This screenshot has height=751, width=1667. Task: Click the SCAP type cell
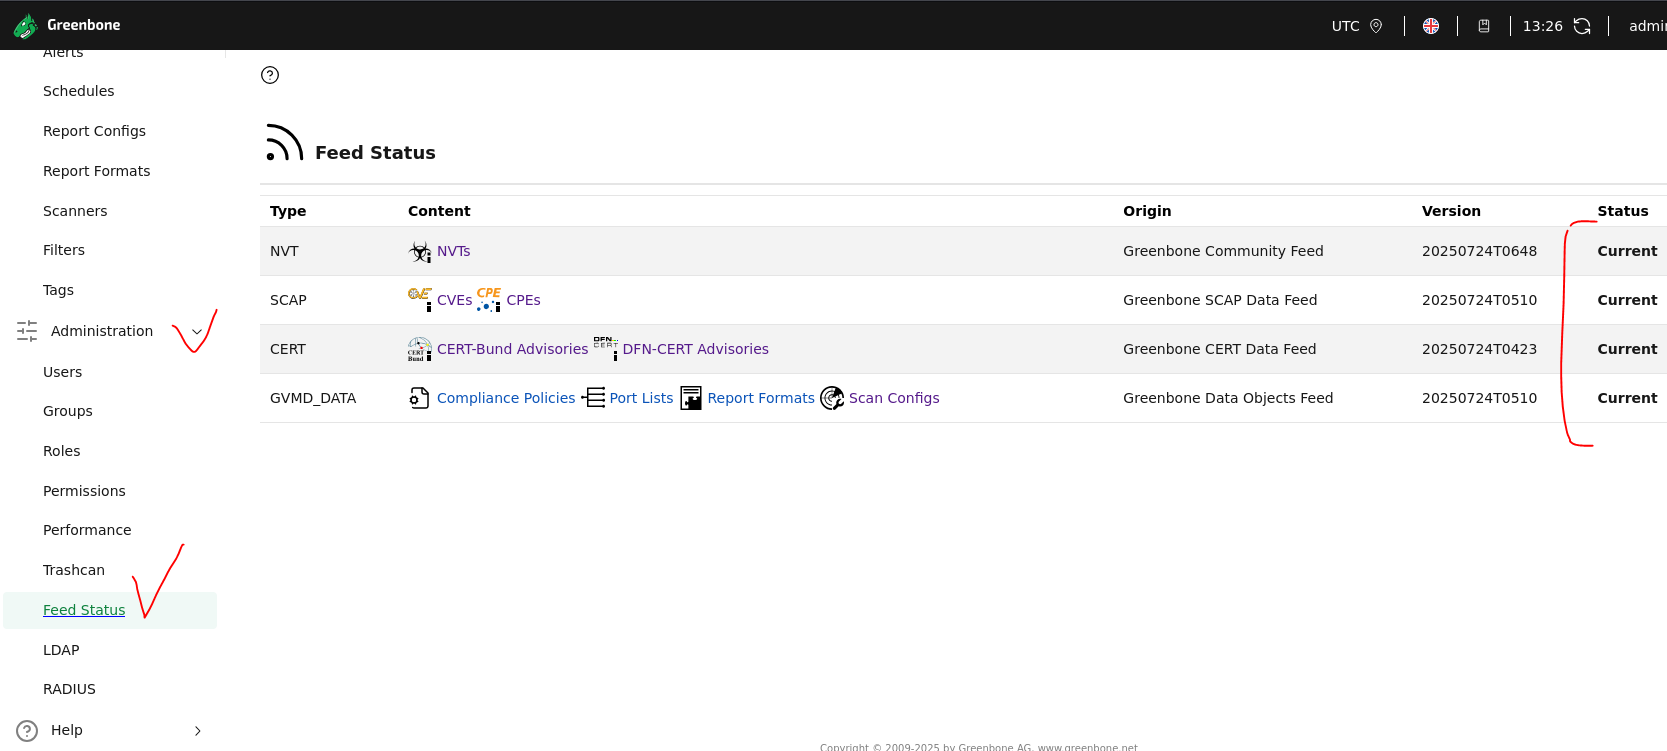click(288, 300)
